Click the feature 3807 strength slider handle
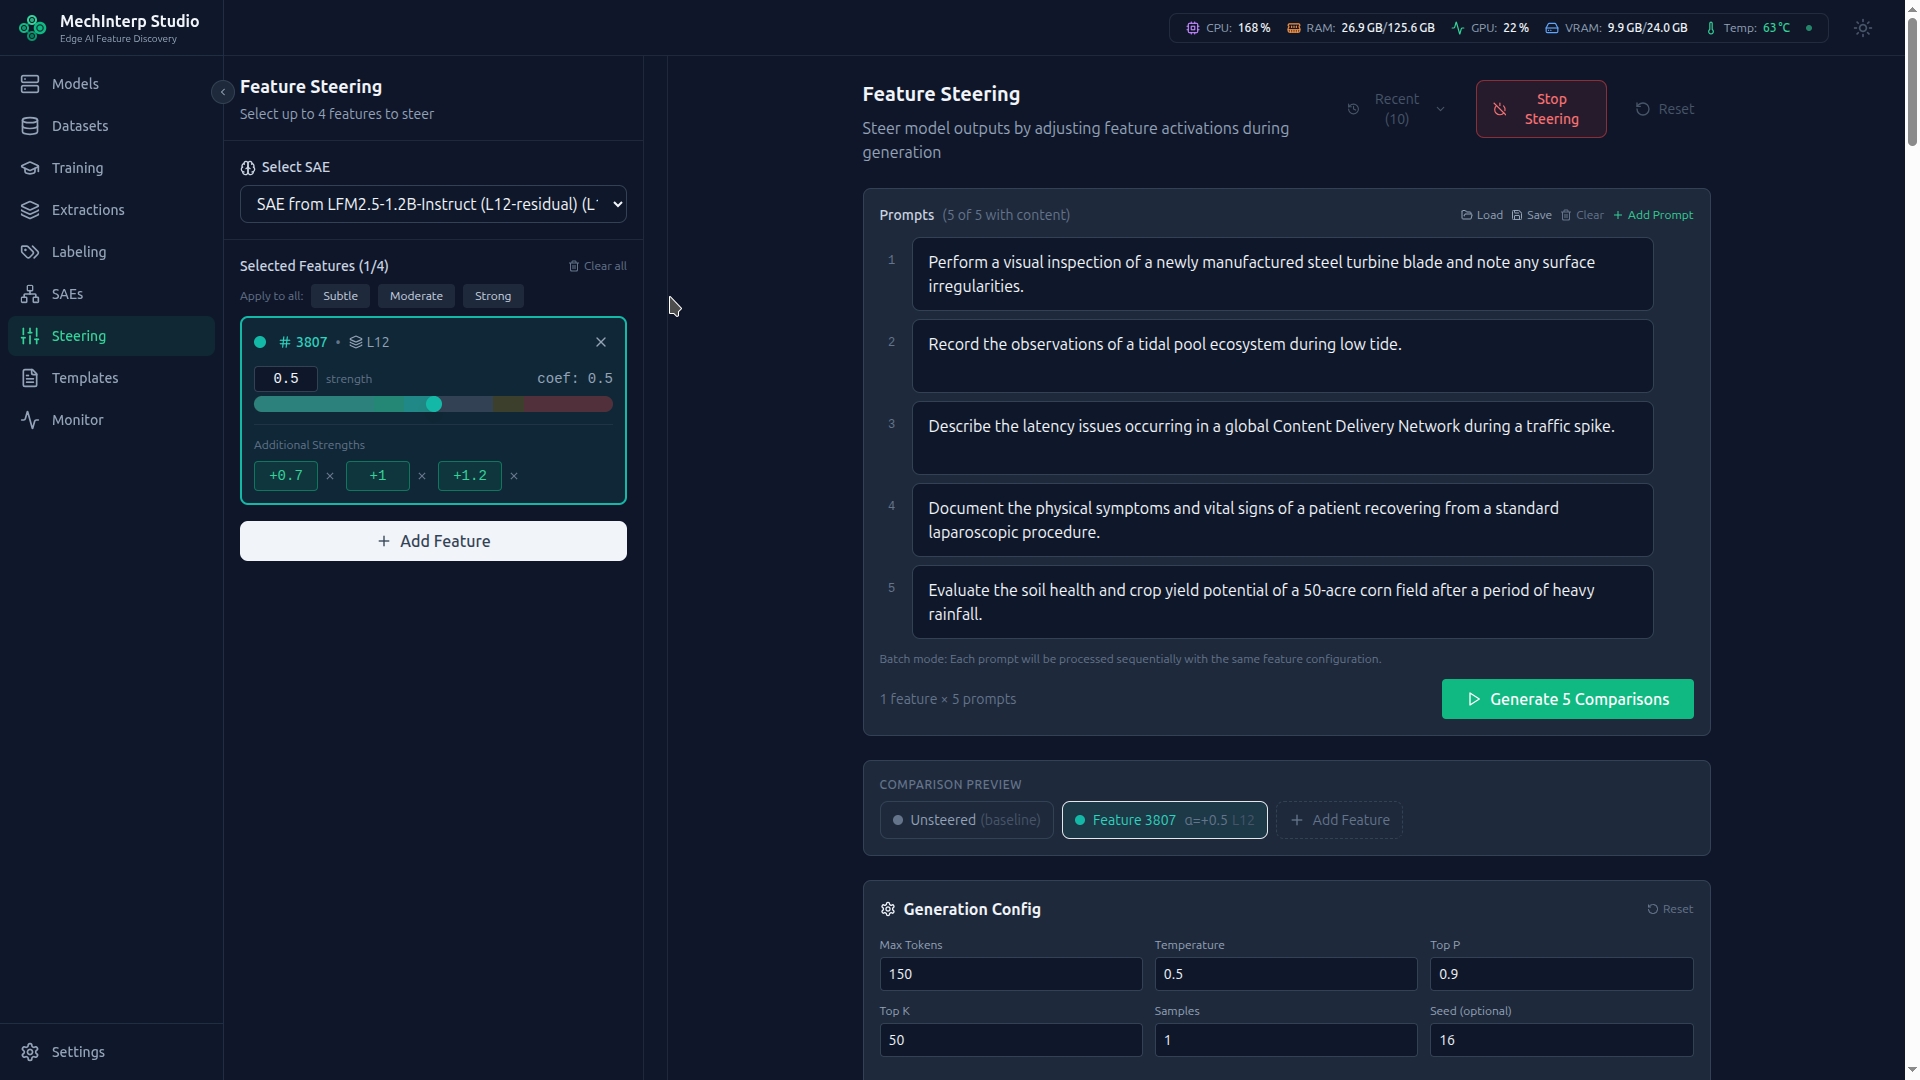 434,404
